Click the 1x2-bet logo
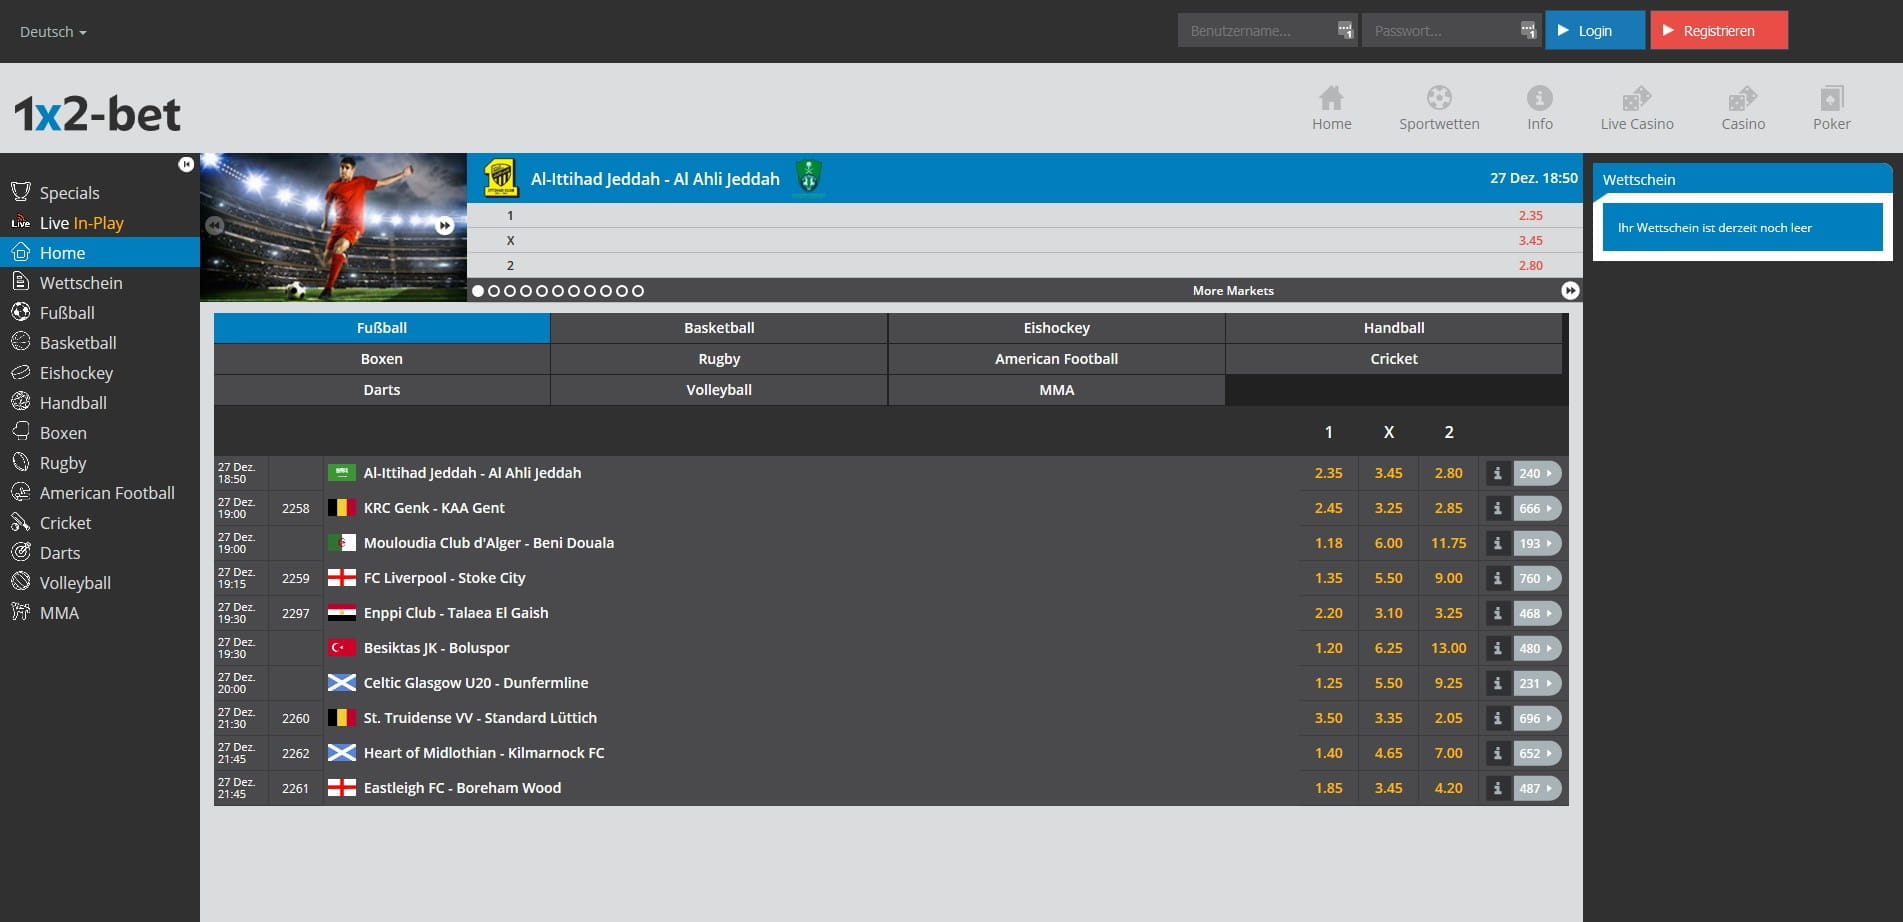The height and width of the screenshot is (922, 1903). (97, 114)
